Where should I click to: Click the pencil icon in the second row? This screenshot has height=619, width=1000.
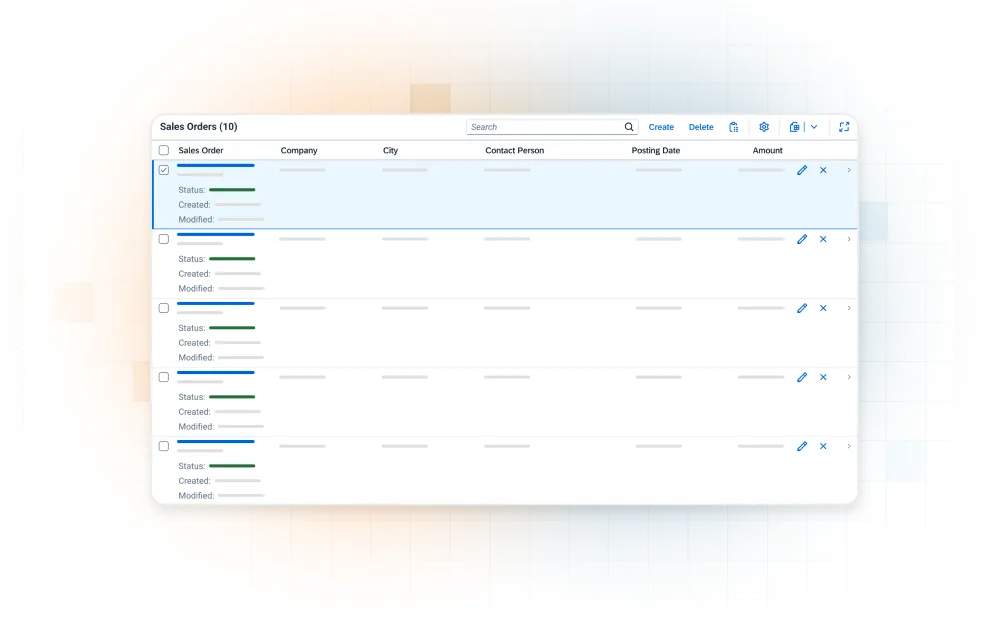802,239
